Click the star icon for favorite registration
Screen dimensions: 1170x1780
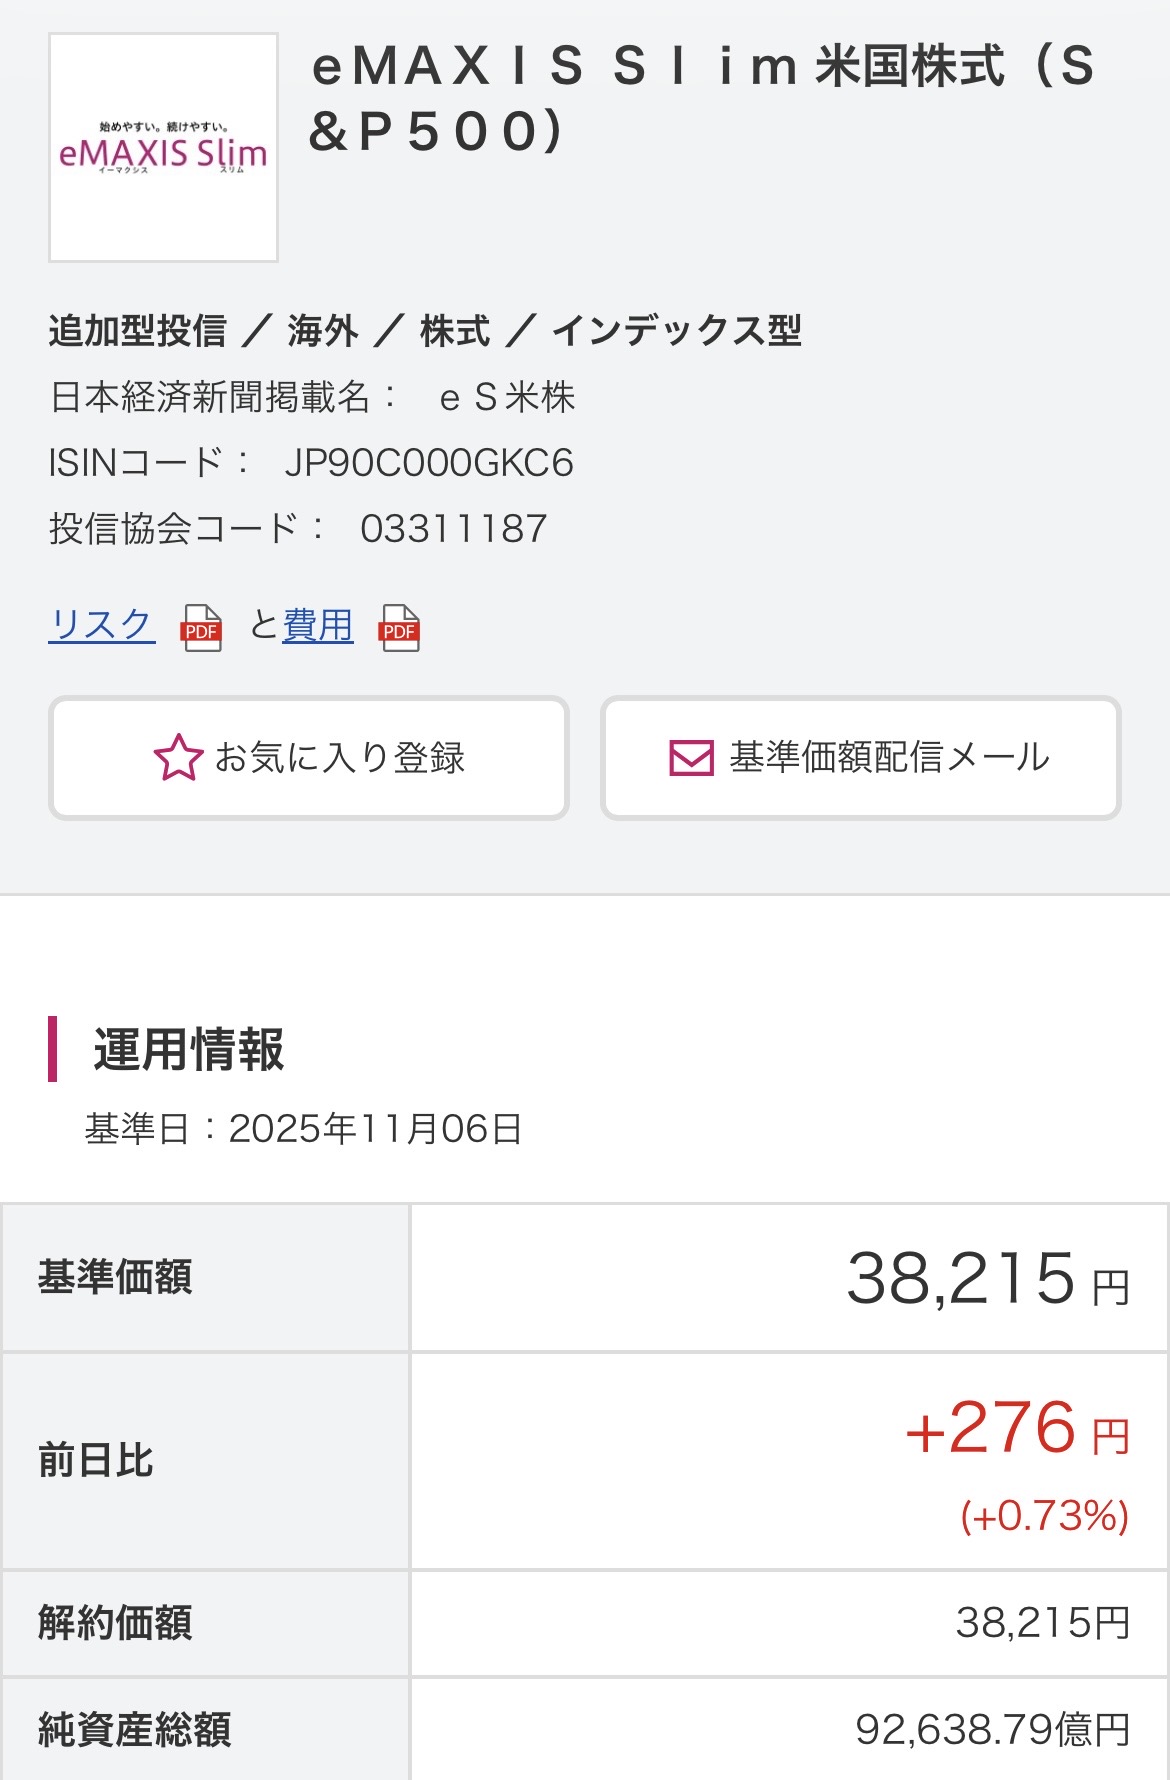[x=178, y=758]
